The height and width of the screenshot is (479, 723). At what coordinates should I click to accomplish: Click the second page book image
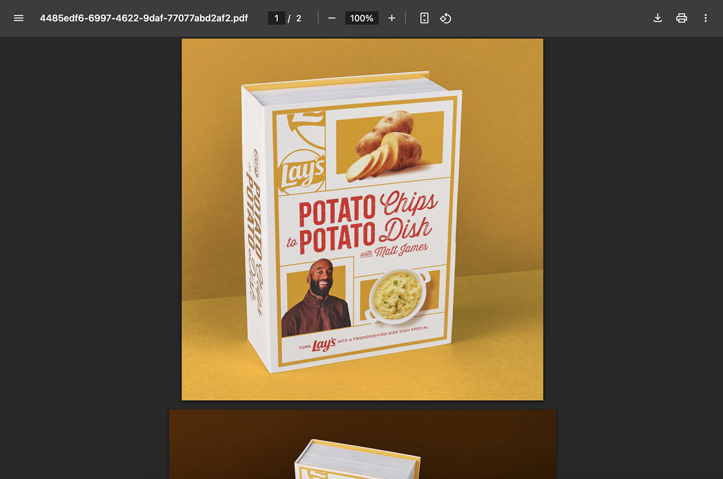point(362,444)
